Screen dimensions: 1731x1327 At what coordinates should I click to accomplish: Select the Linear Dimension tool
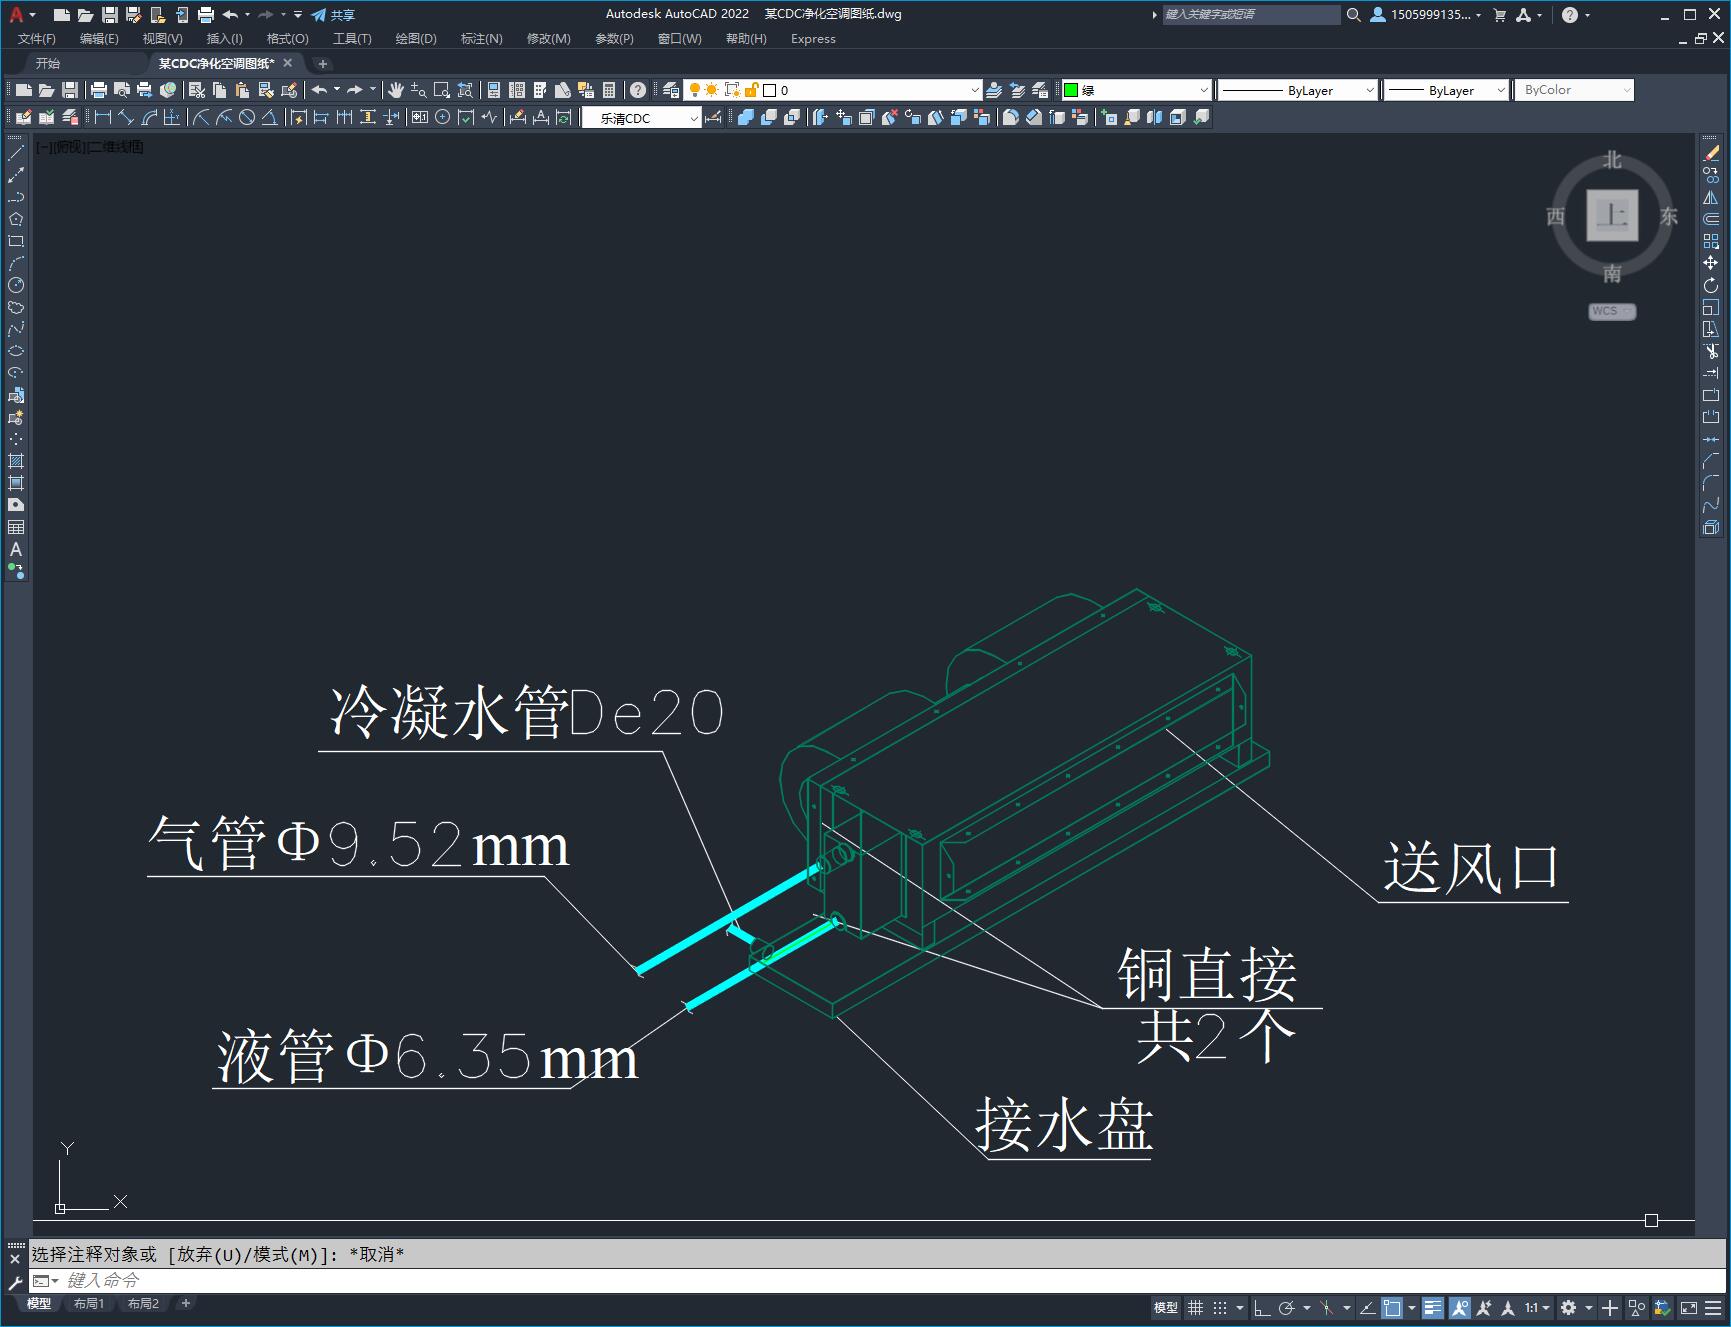(x=102, y=118)
